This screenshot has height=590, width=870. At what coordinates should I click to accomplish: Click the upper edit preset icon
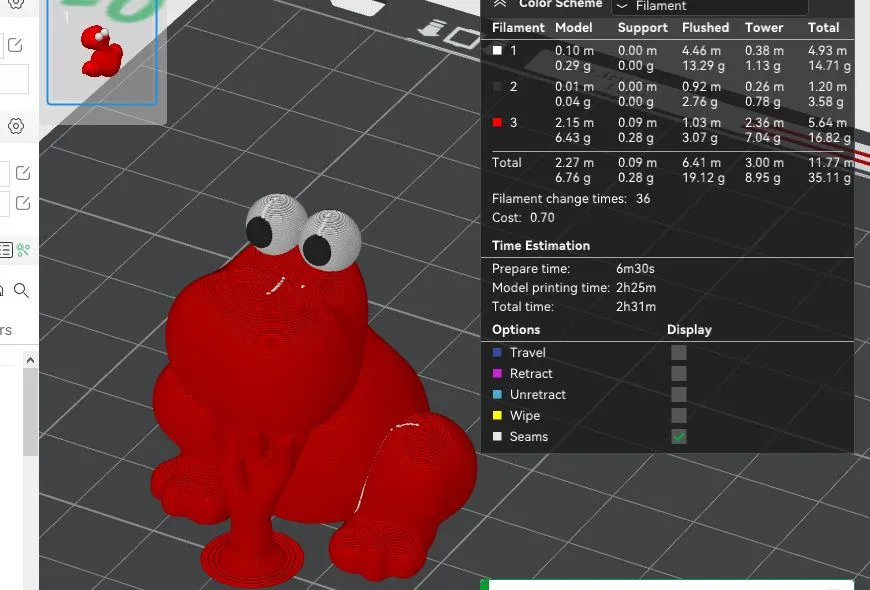22,173
